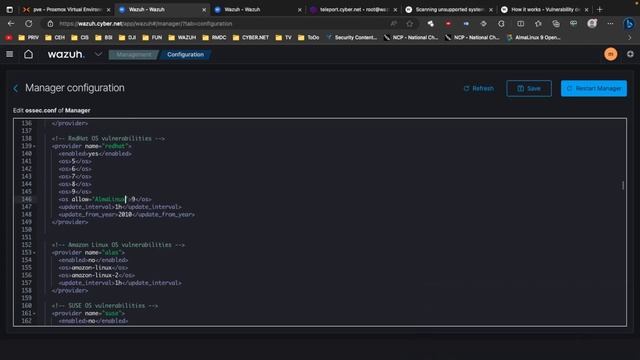Collapse the alas provider block at line 153
This screenshot has width=640, height=360.
[34, 253]
